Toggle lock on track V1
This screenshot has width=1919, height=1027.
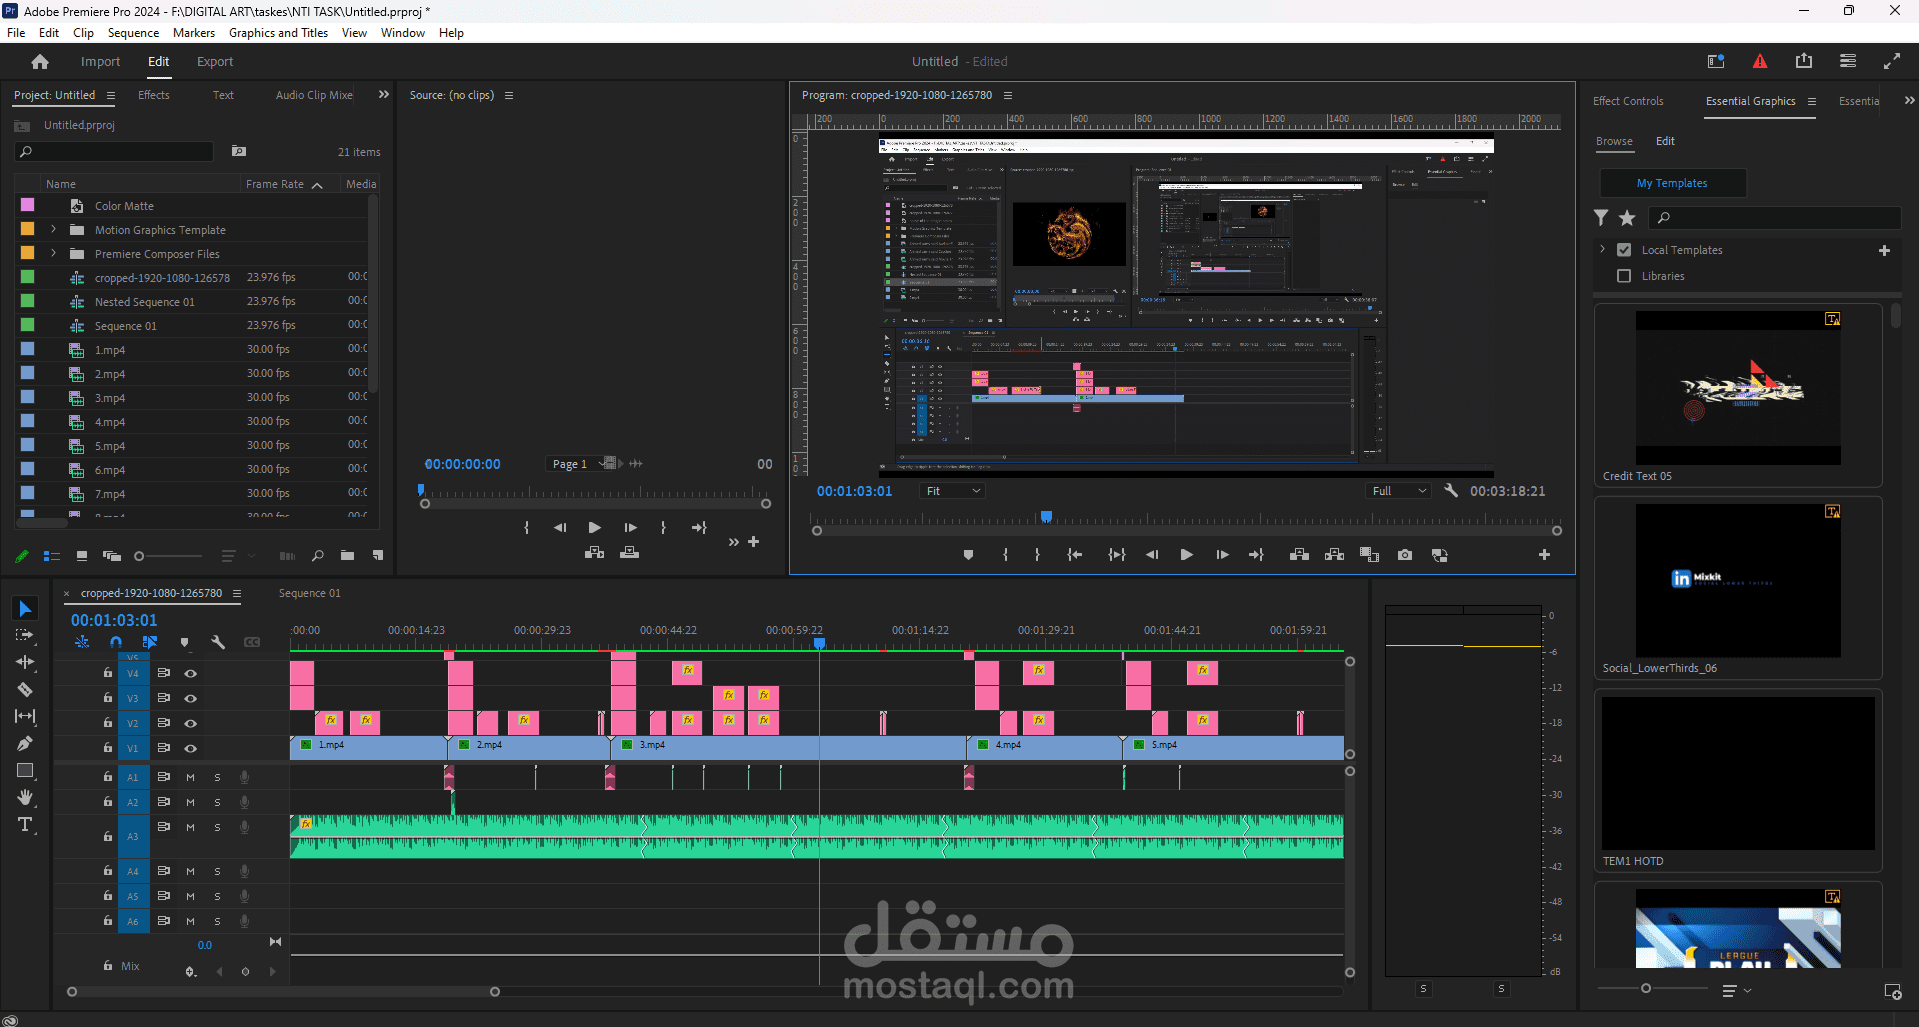coord(108,748)
